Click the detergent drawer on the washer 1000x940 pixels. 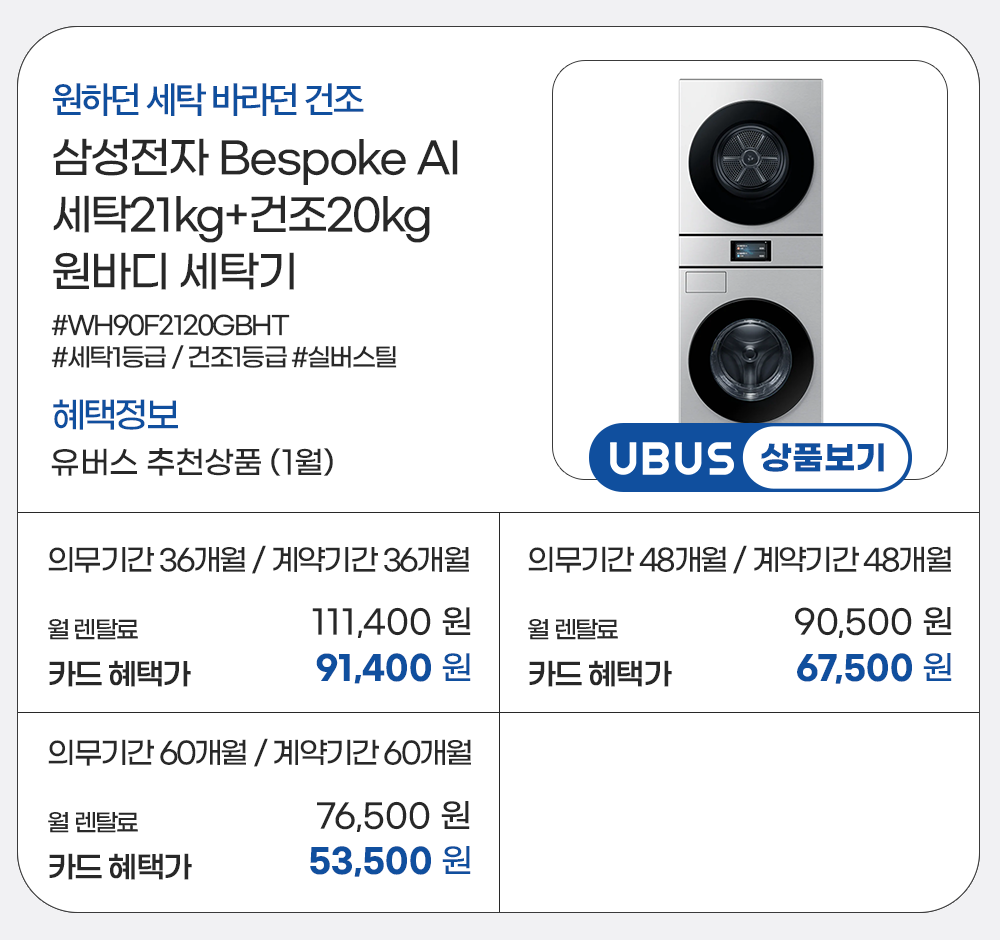[706, 282]
